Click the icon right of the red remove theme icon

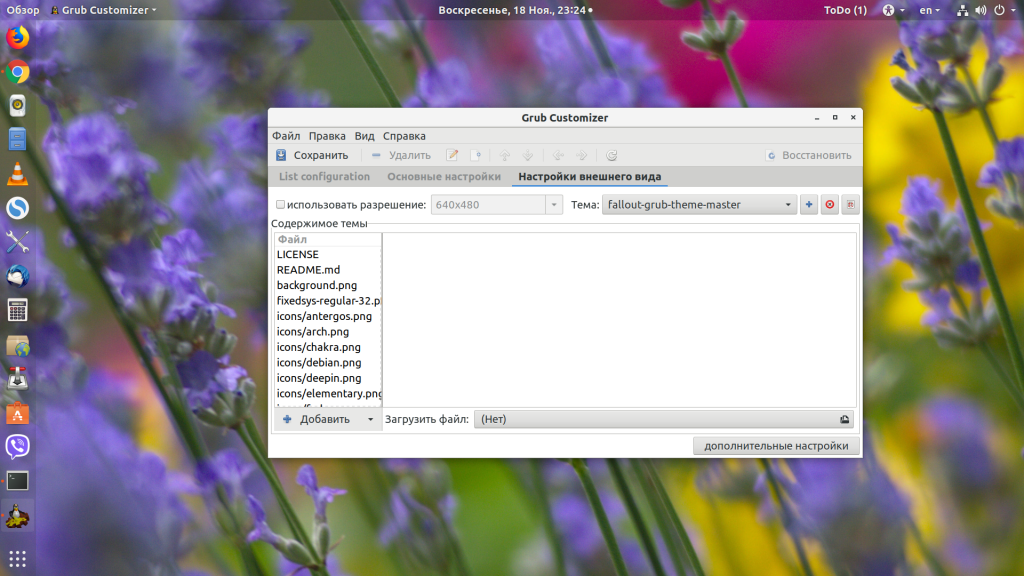click(850, 205)
